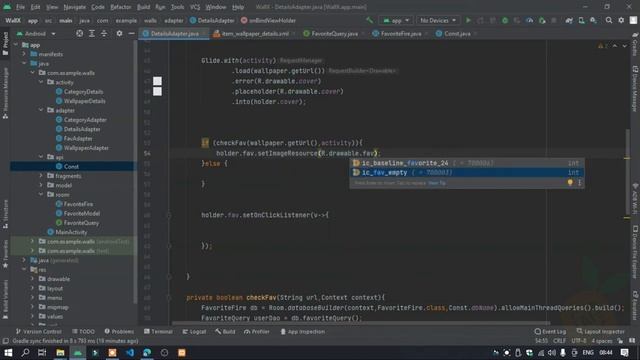Image resolution: width=640 pixels, height=360 pixels.
Task: Click the Windows Start button
Action: tap(8, 353)
